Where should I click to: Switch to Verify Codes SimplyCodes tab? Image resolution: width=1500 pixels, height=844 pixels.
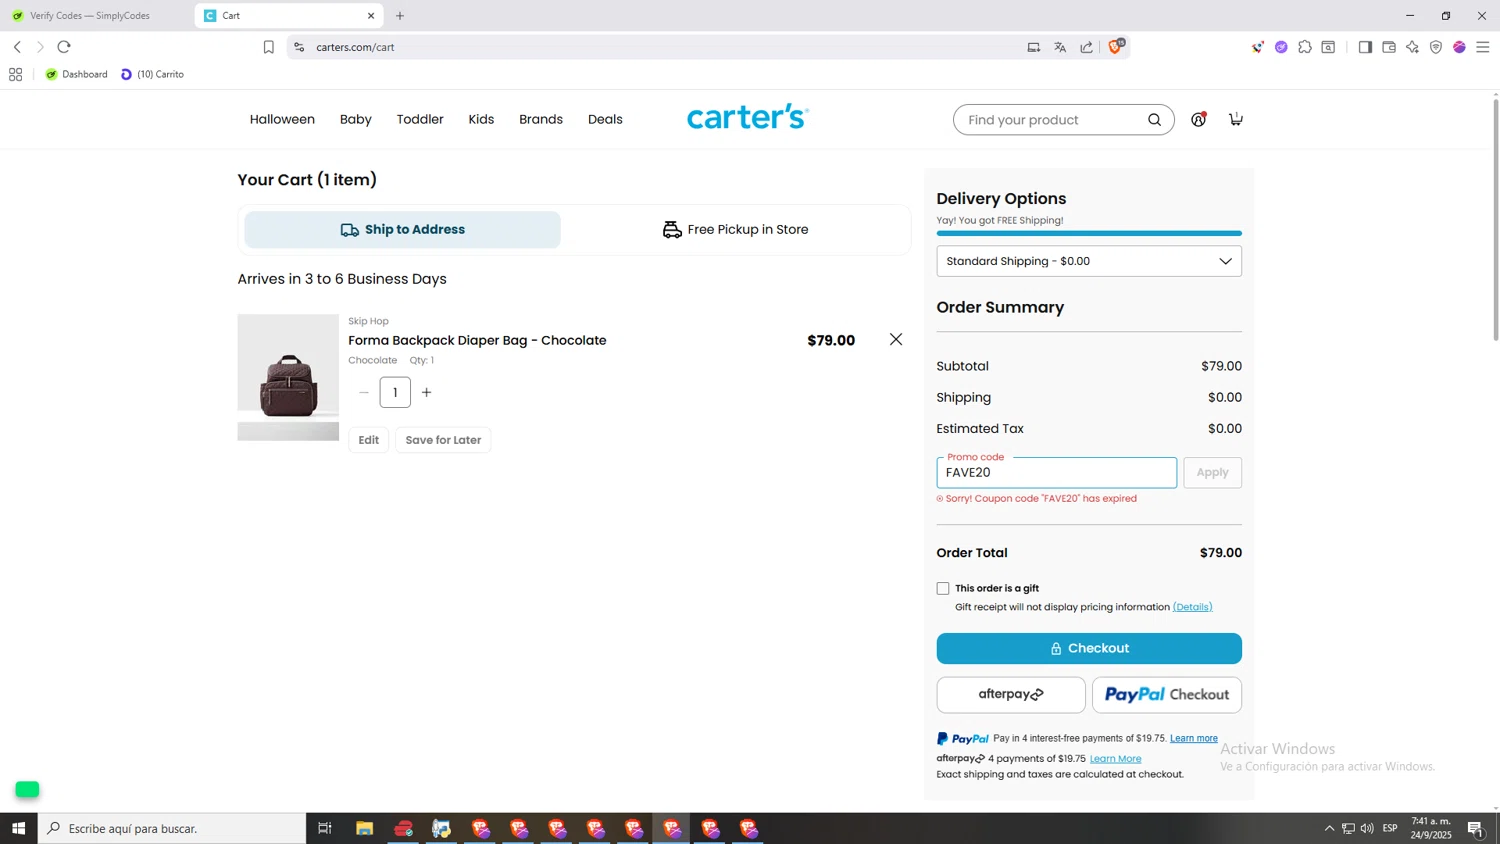[x=90, y=16]
